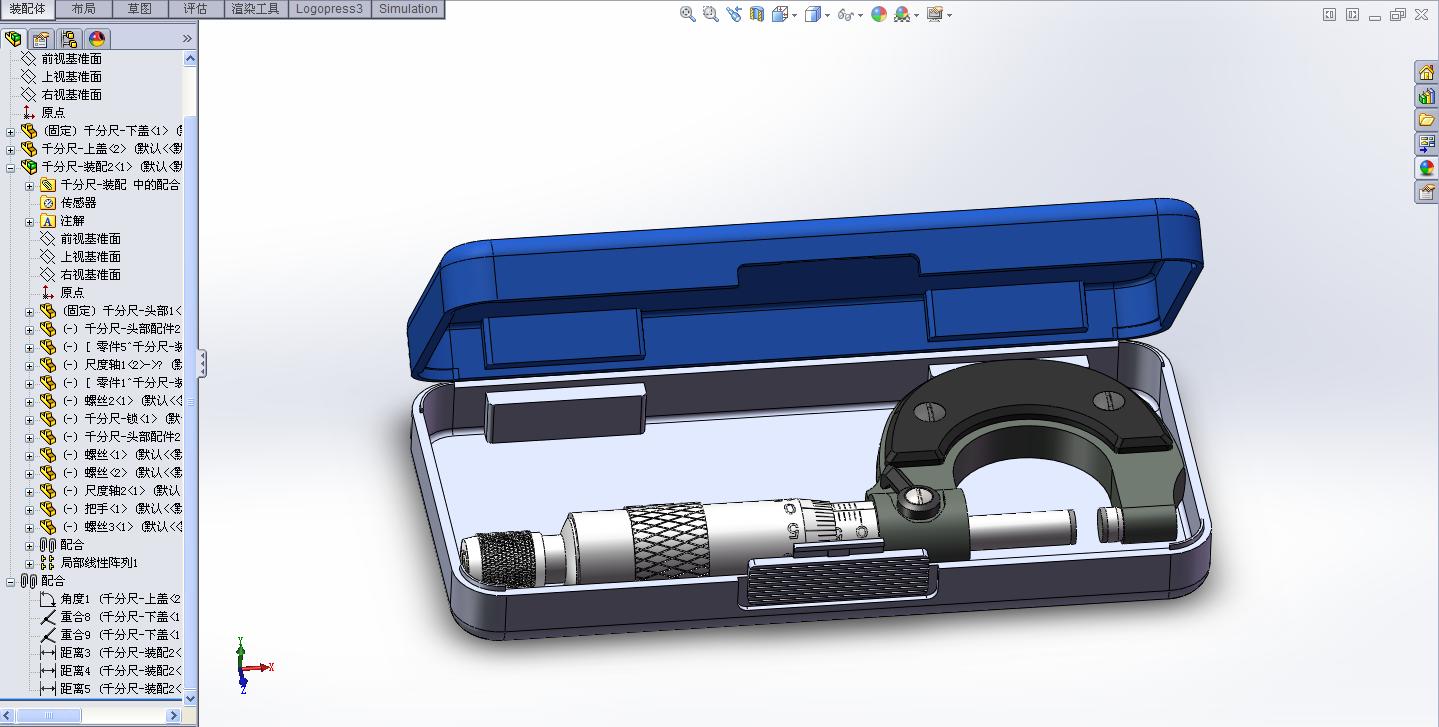Switch to the Simulation tab
This screenshot has height=727, width=1439.
click(x=408, y=9)
